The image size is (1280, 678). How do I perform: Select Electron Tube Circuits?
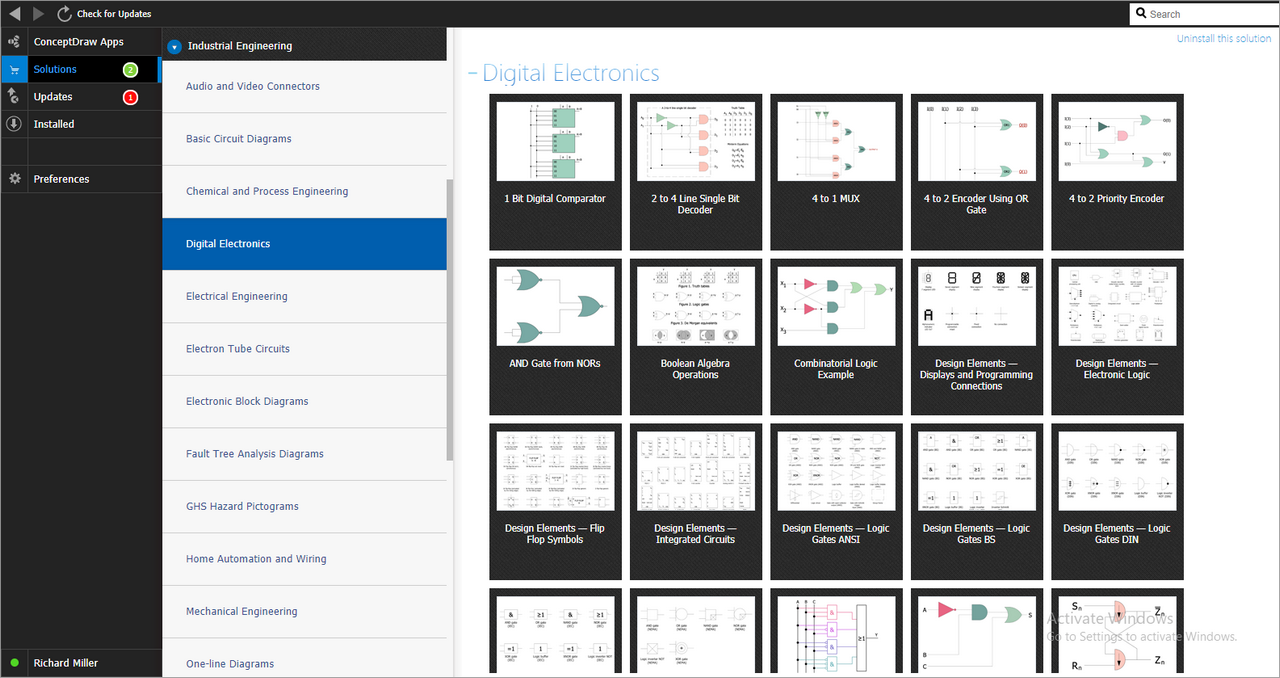(x=304, y=349)
